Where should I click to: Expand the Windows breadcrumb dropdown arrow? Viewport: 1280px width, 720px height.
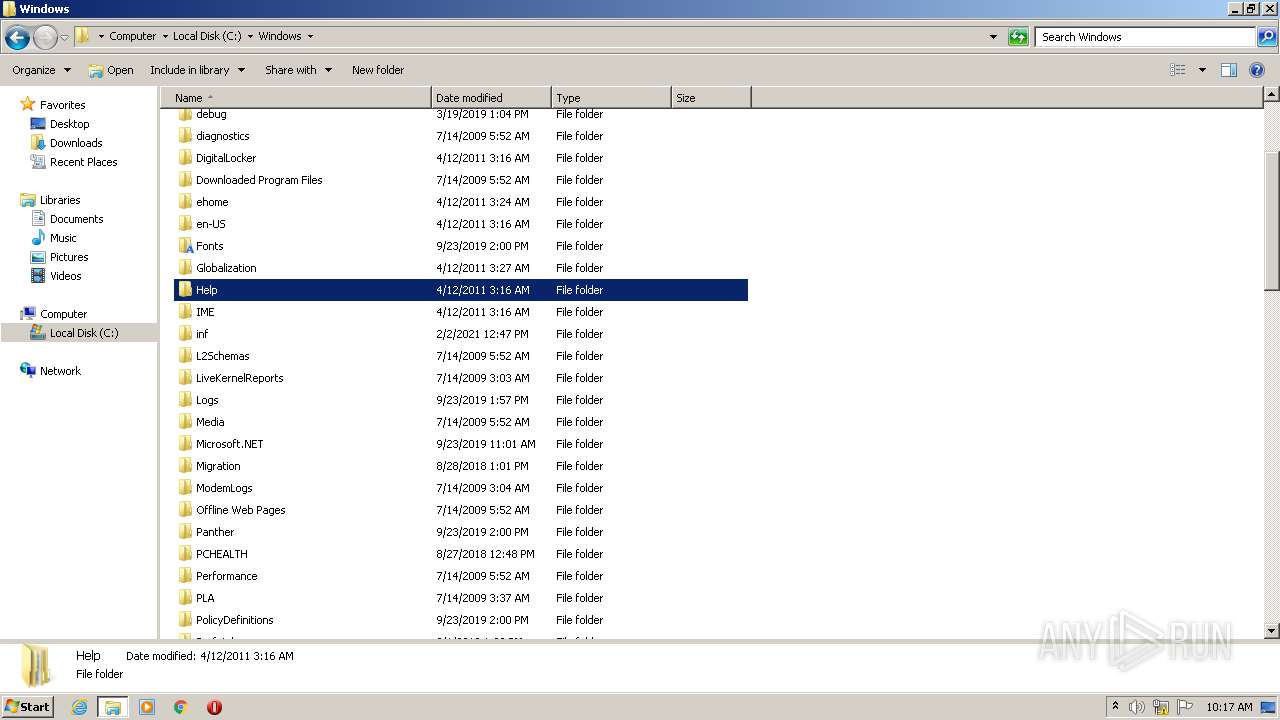point(310,36)
